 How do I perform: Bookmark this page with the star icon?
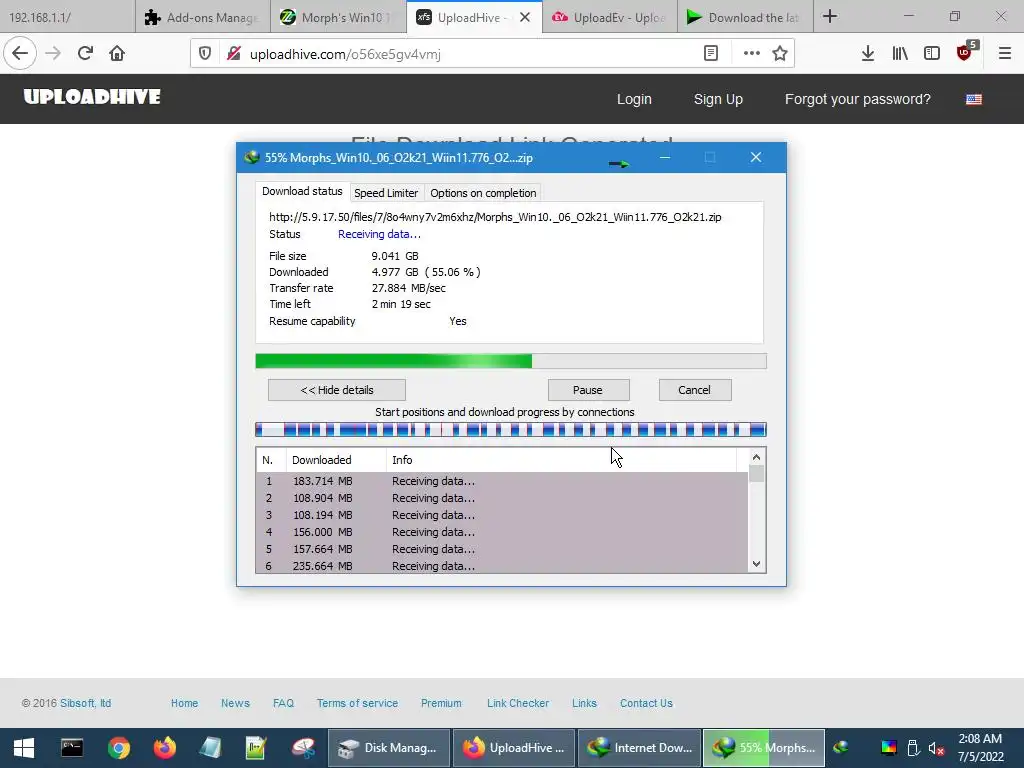click(780, 54)
